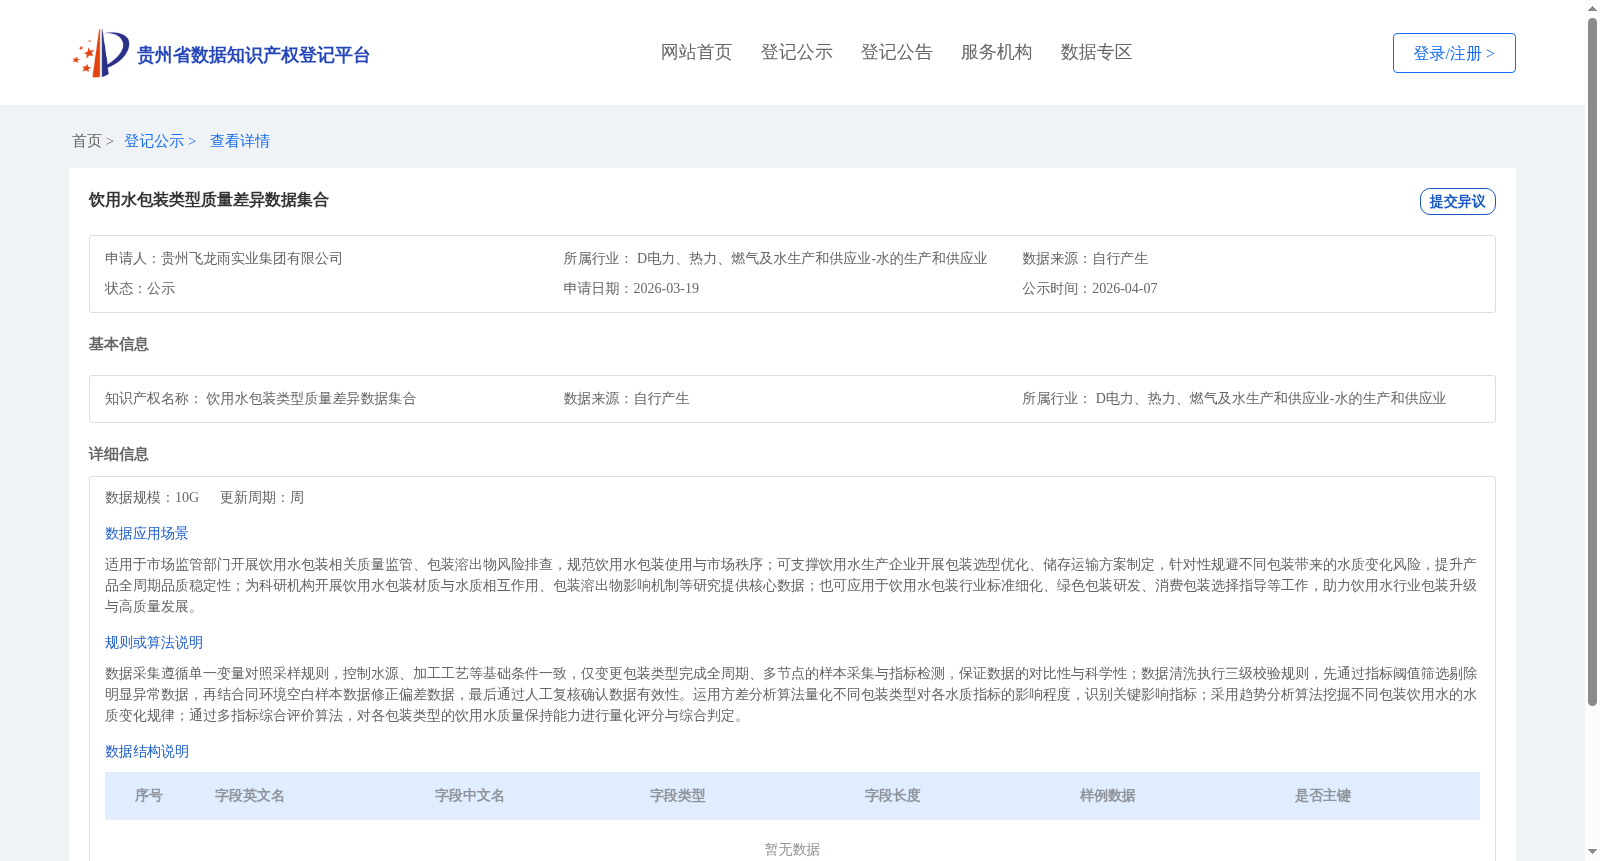Click the scrollbar down arrow
The width and height of the screenshot is (1600, 861).
(x=1592, y=852)
